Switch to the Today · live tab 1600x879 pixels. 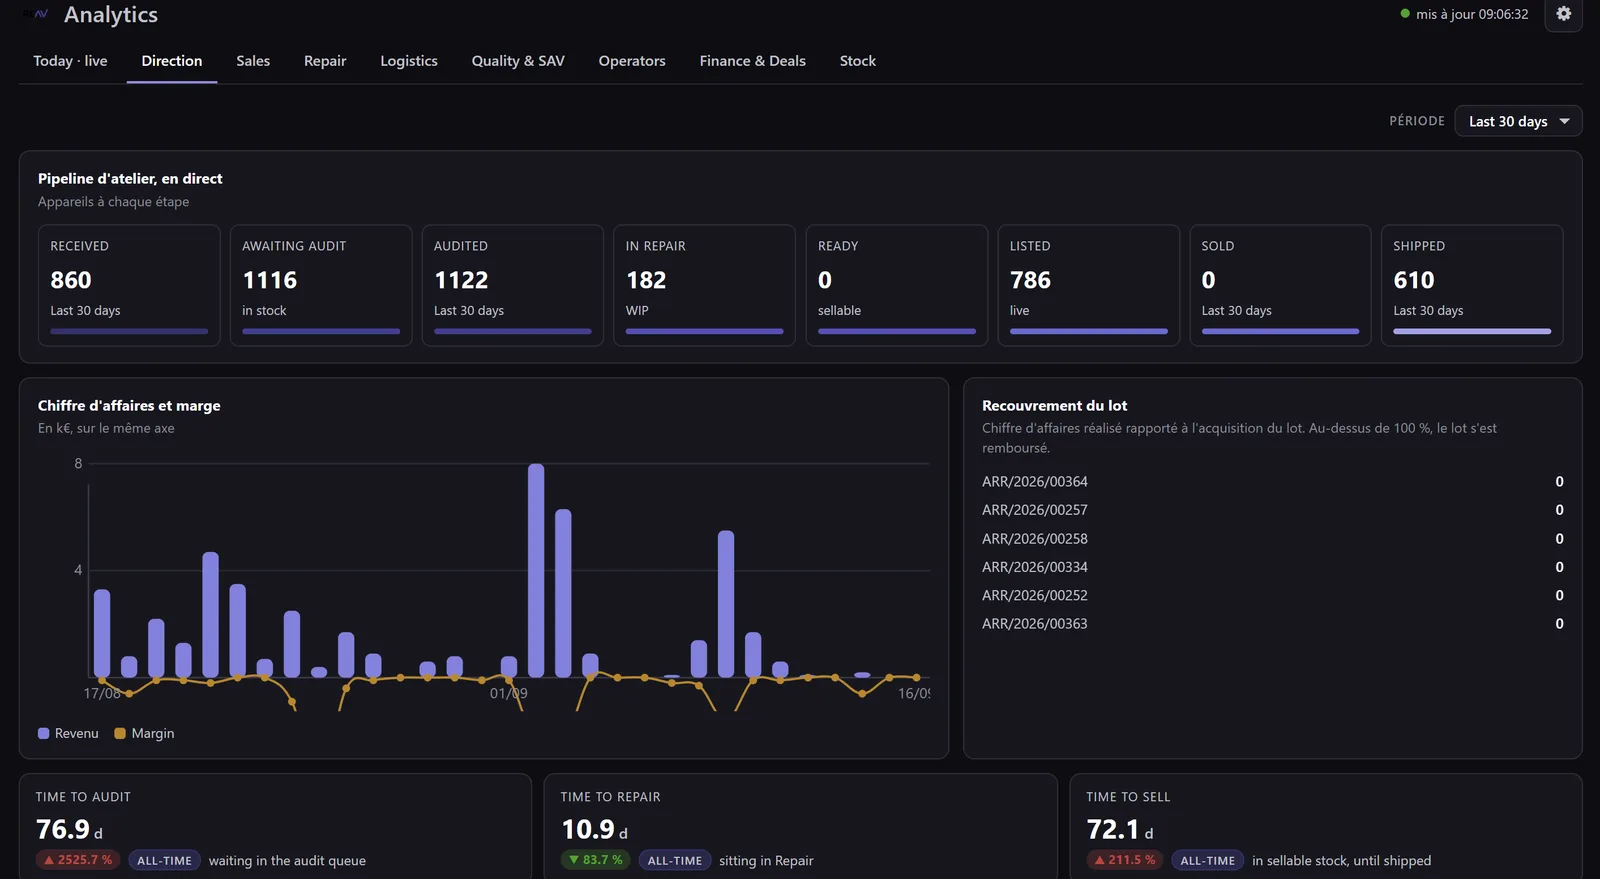coord(70,61)
